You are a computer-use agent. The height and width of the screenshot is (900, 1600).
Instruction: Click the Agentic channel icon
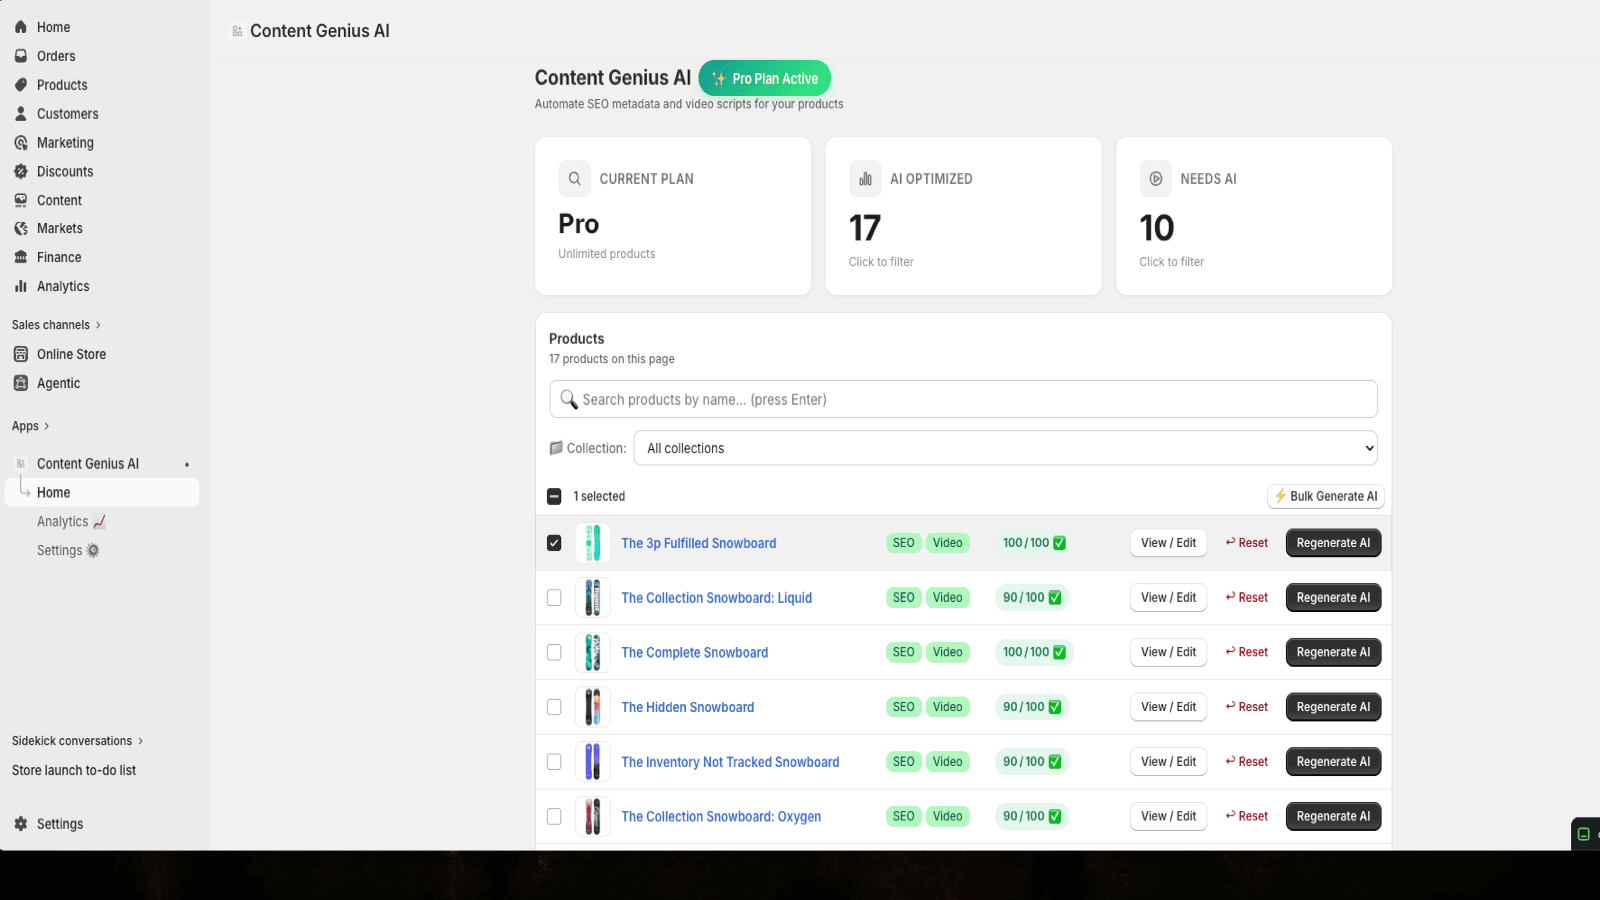tap(21, 383)
